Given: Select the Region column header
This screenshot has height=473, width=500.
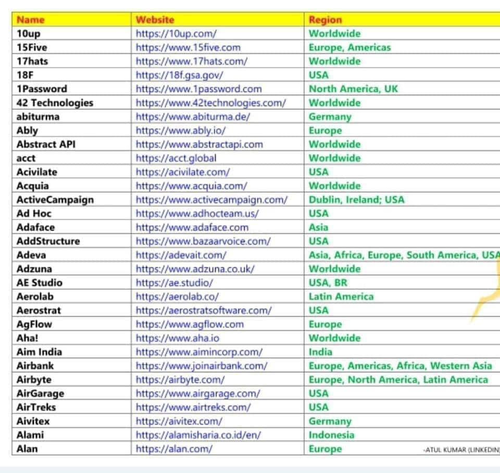Looking at the screenshot, I should (402, 20).
